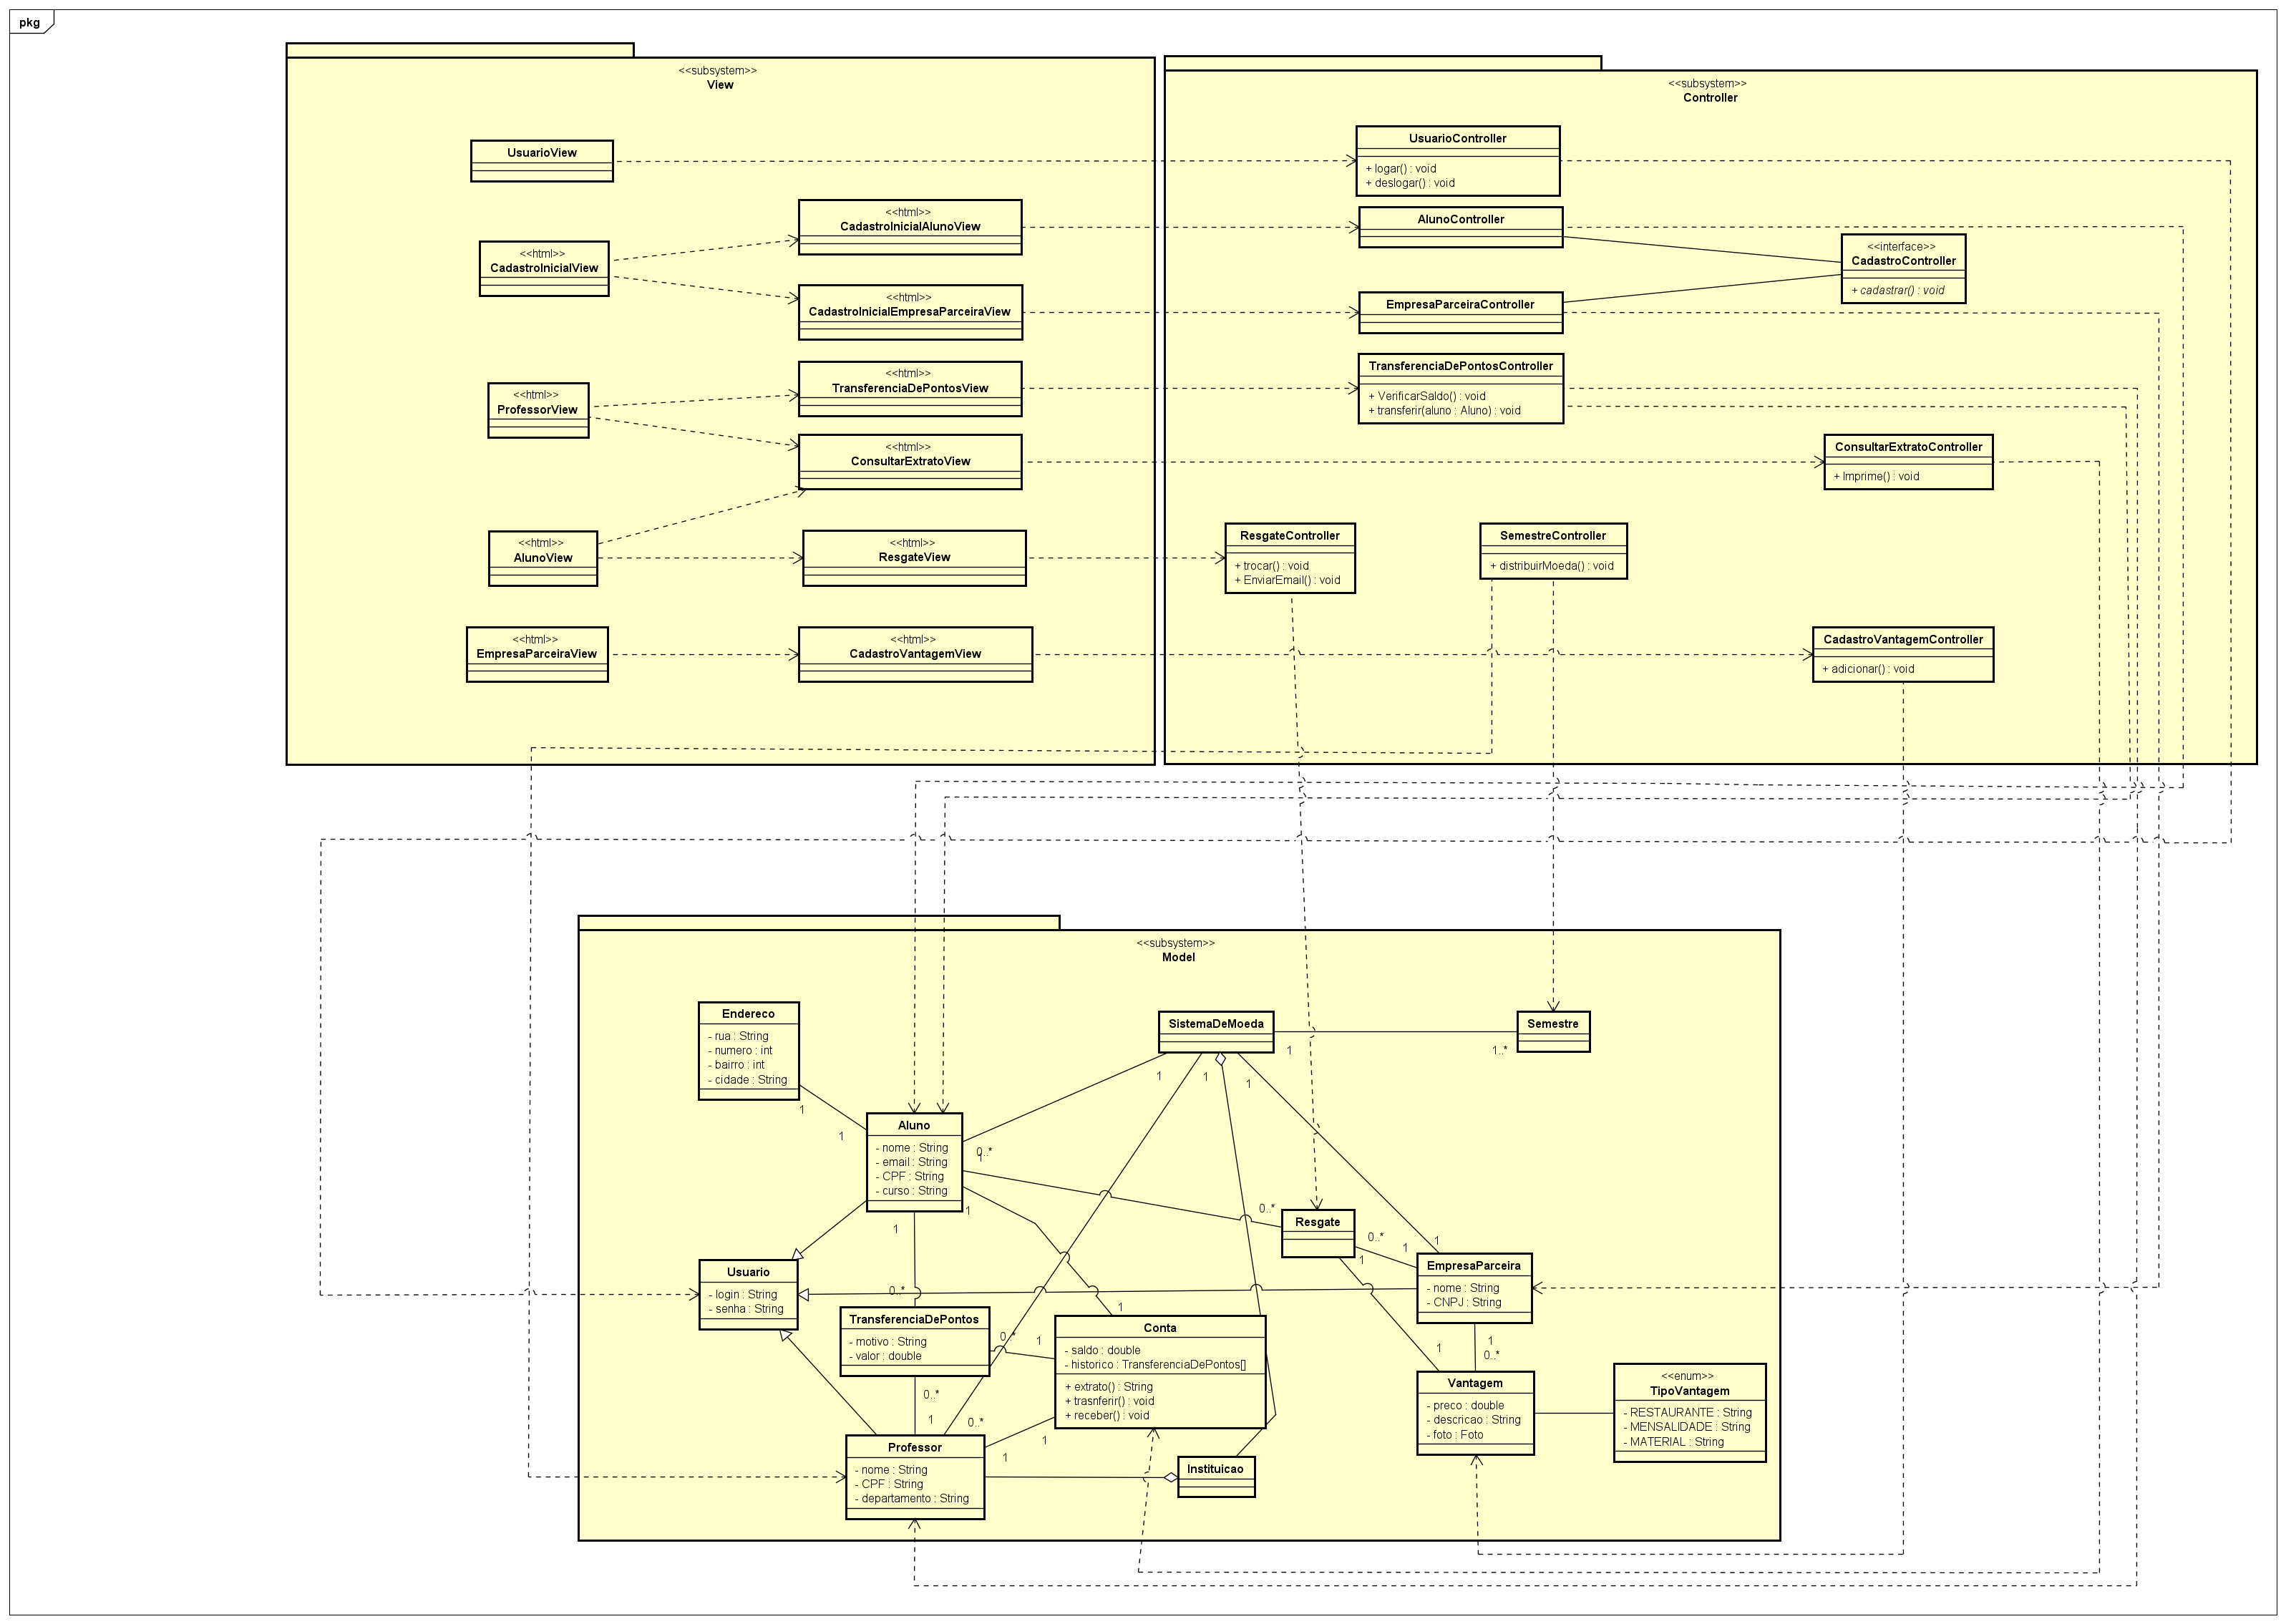Click the SistemaDeMoeda model class
The height and width of the screenshot is (1624, 2286).
pyautogui.click(x=1215, y=1024)
